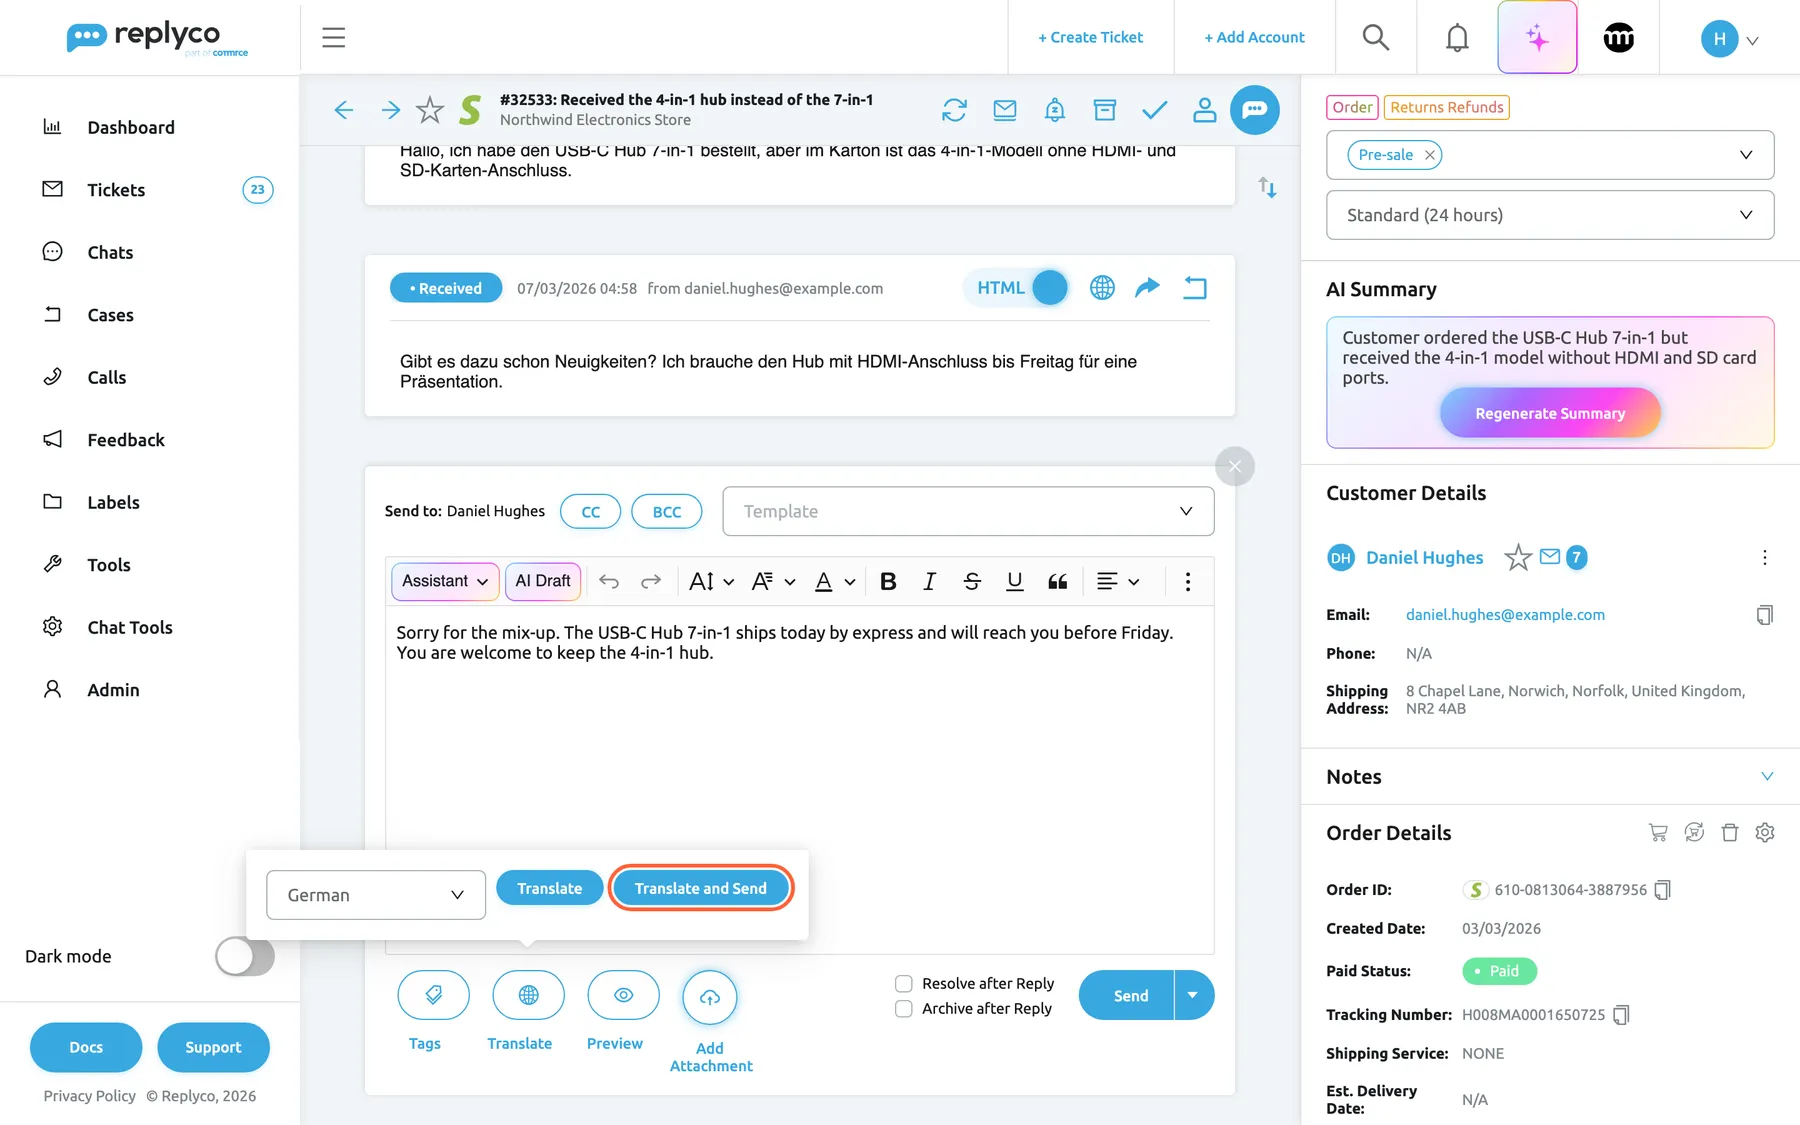The height and width of the screenshot is (1125, 1800).
Task: Open the Standard (24 hours) dropdown
Action: tap(1550, 215)
